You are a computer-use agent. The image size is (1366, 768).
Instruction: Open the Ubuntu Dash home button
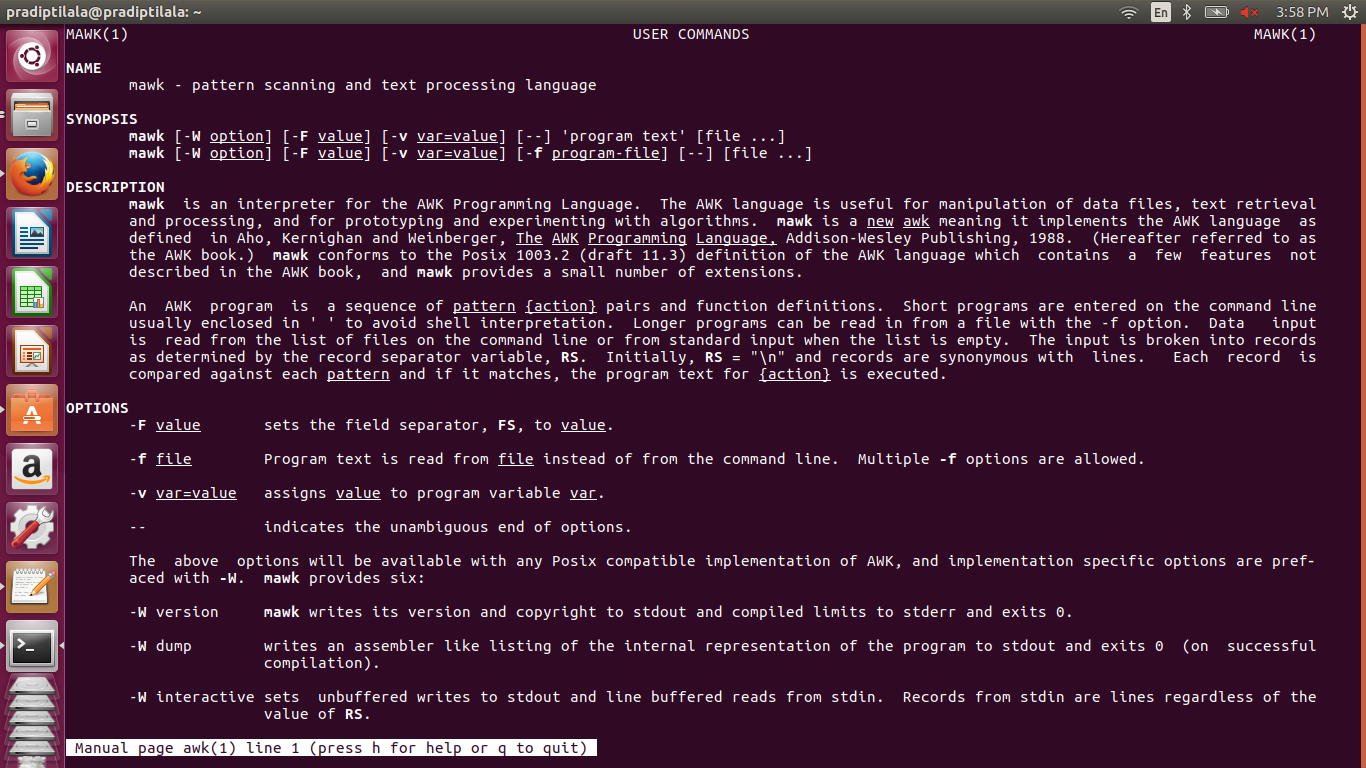[32, 55]
